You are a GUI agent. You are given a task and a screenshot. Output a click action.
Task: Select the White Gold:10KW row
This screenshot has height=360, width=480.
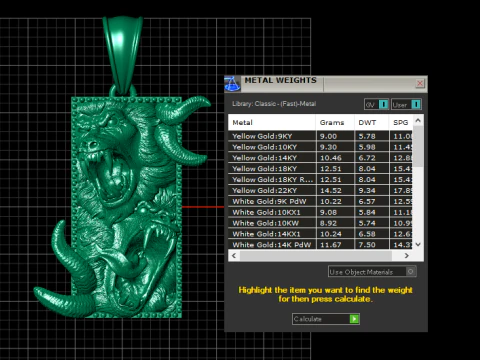pos(320,223)
